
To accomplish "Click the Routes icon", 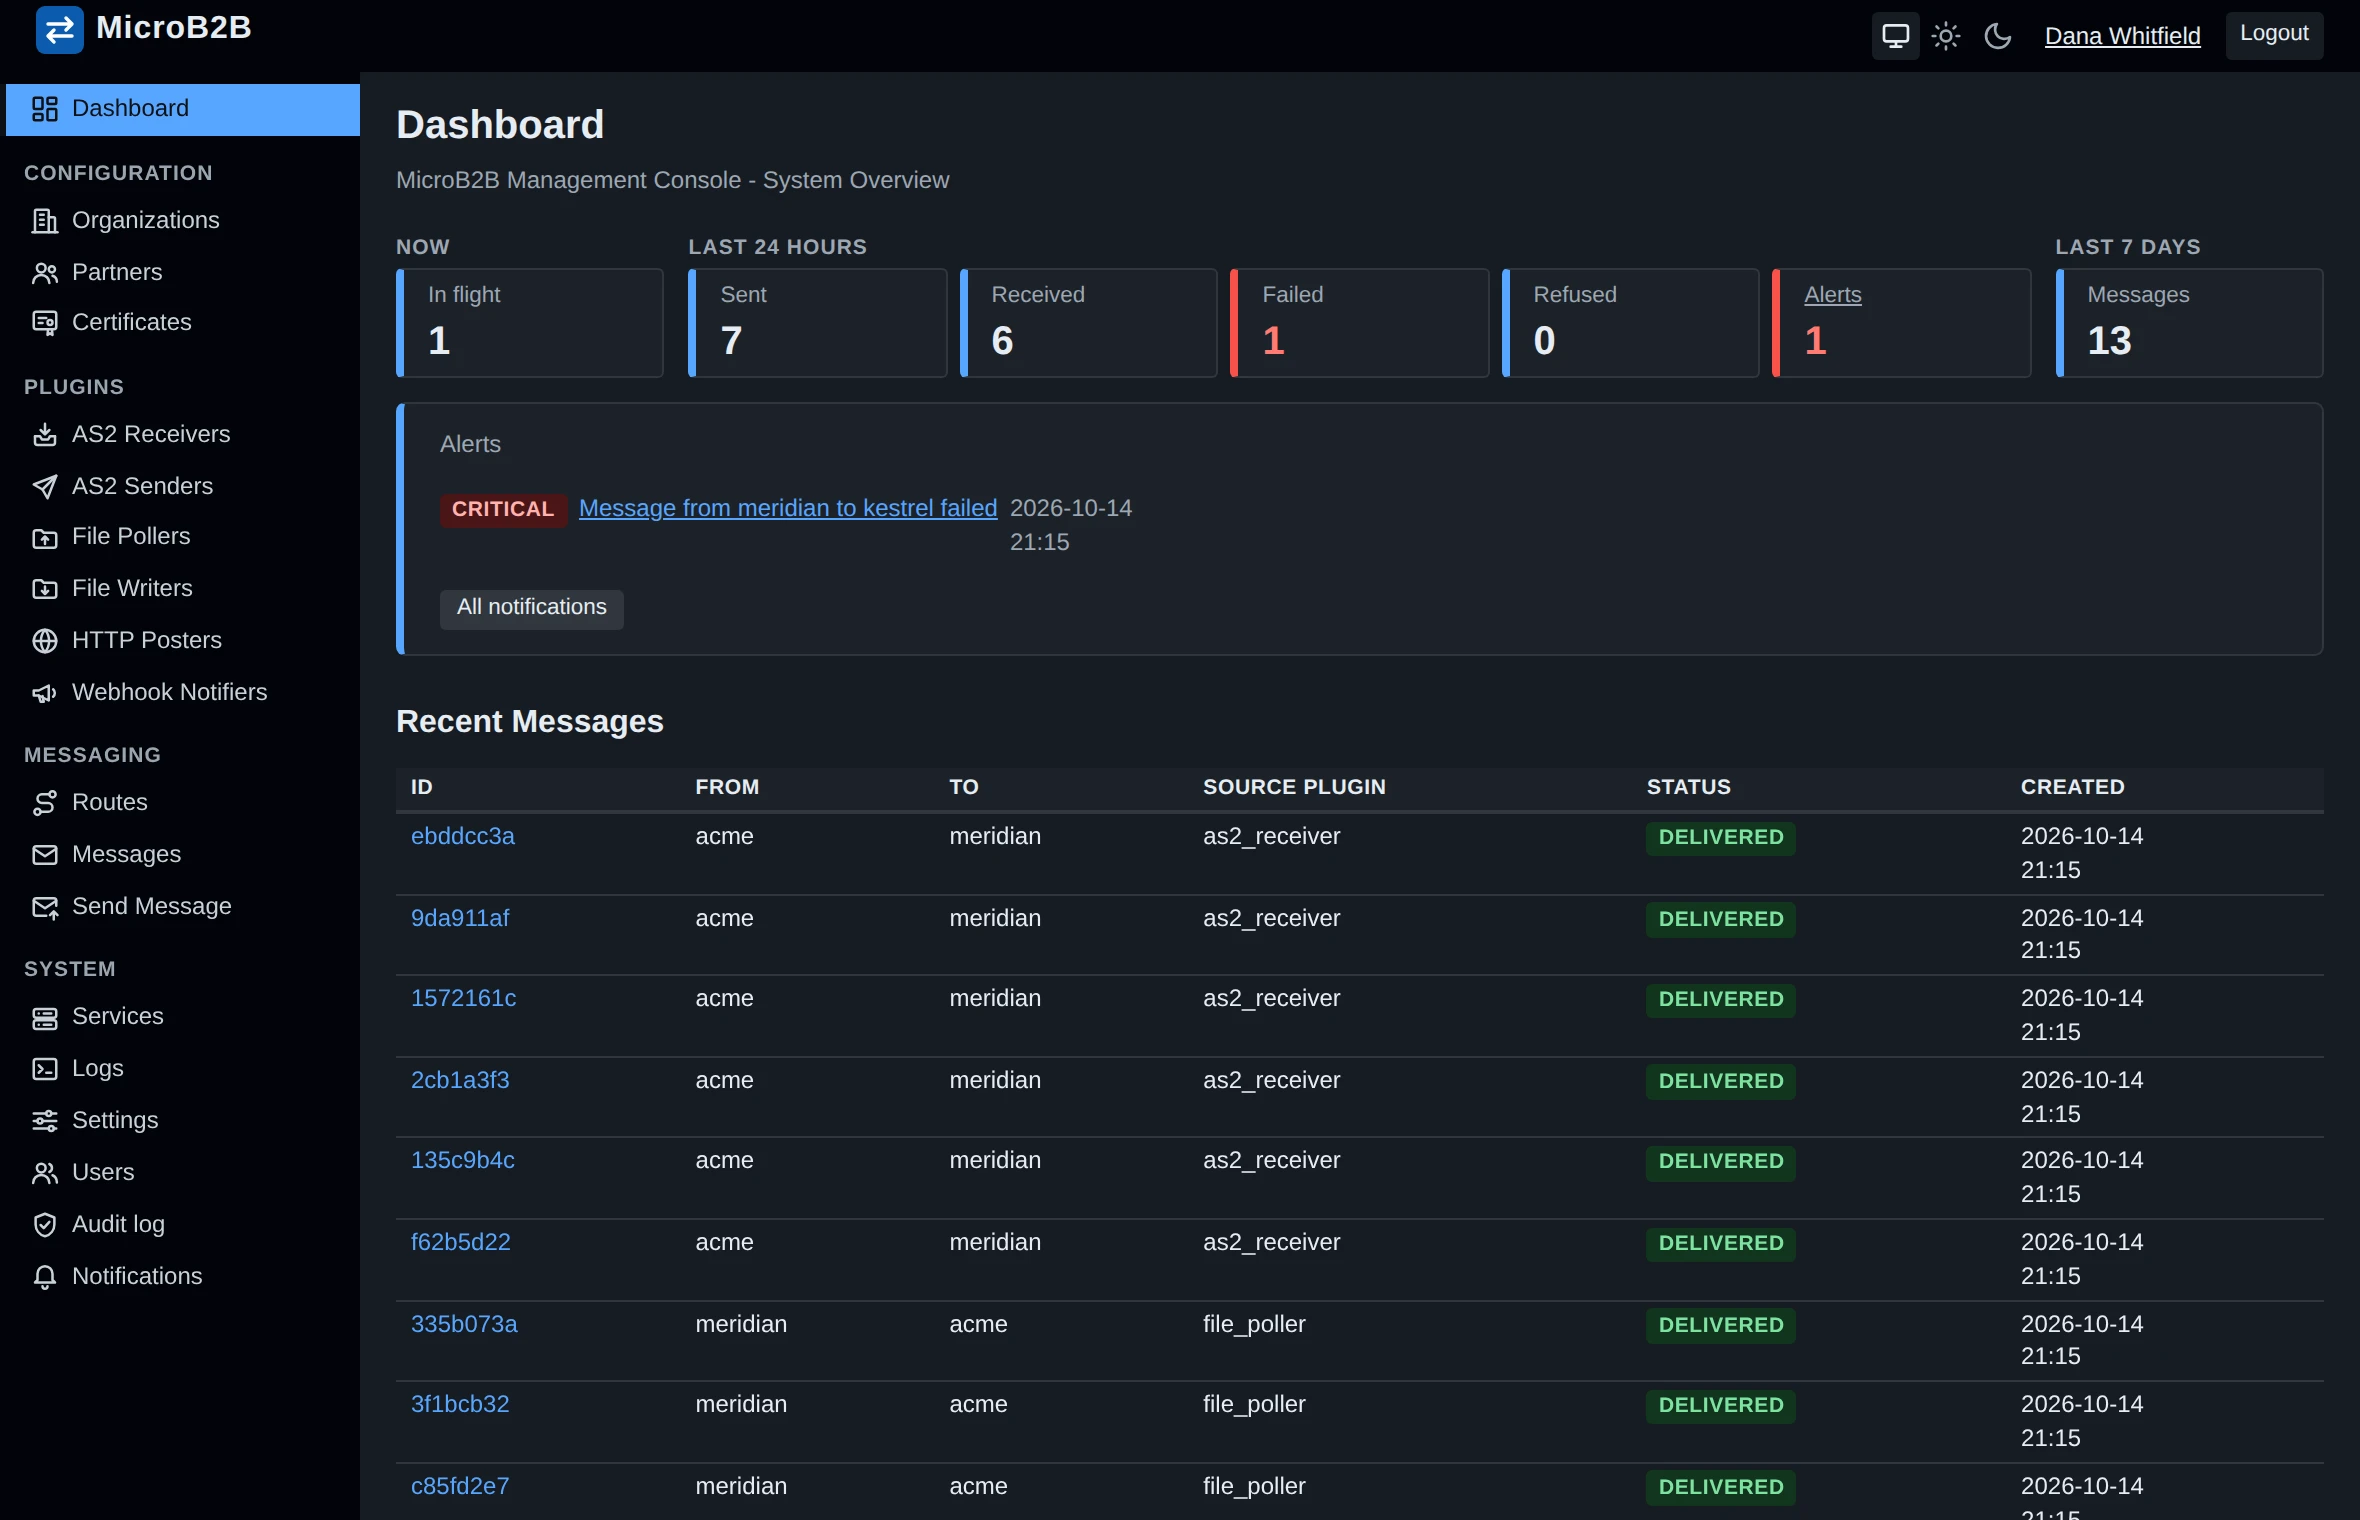I will pos(45,803).
